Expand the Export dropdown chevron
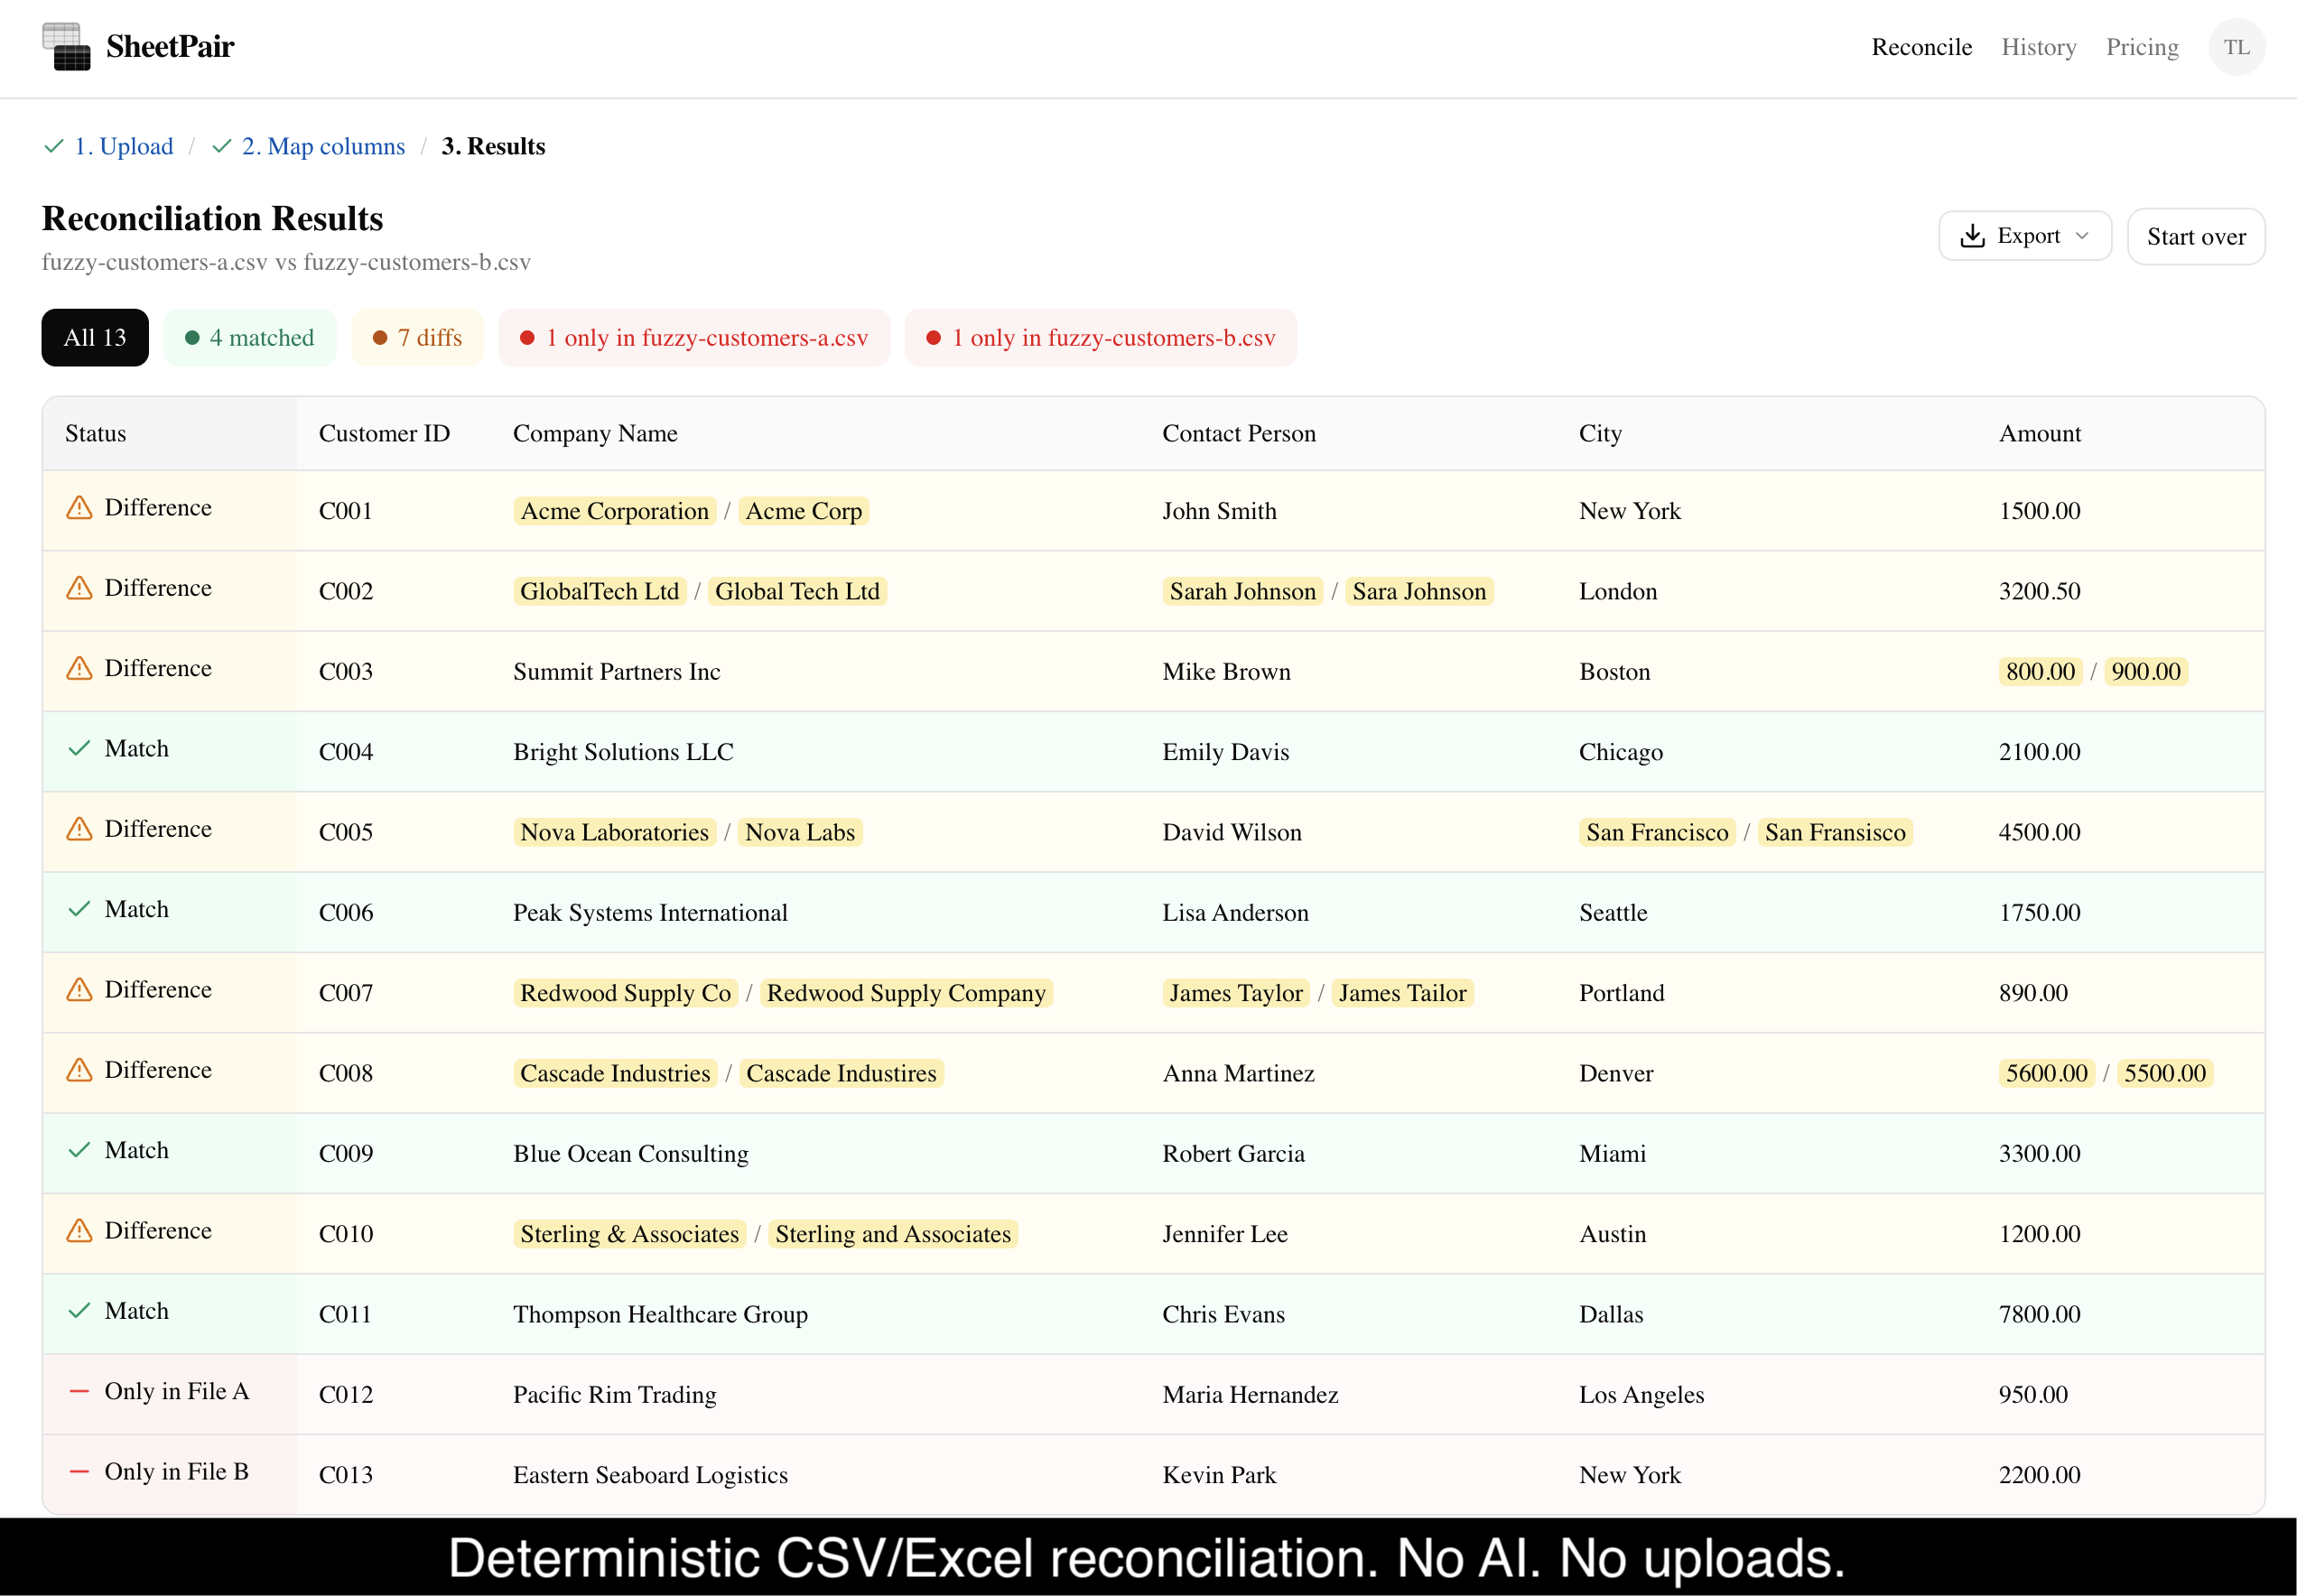This screenshot has height=1596, width=2297. click(x=2082, y=236)
